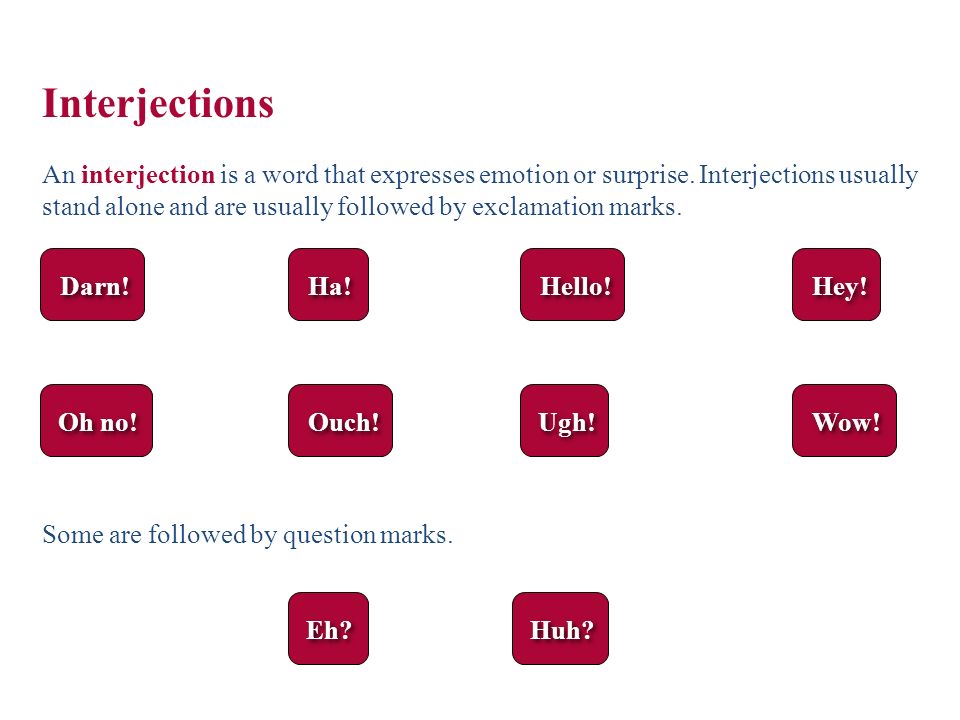Pick the Wow! button

point(844,421)
